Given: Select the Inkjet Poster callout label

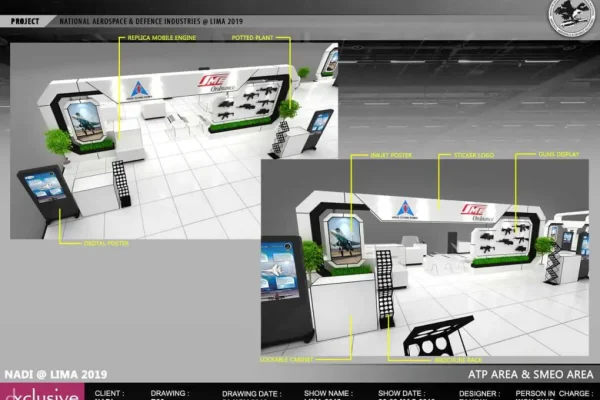Looking at the screenshot, I should tap(369, 154).
